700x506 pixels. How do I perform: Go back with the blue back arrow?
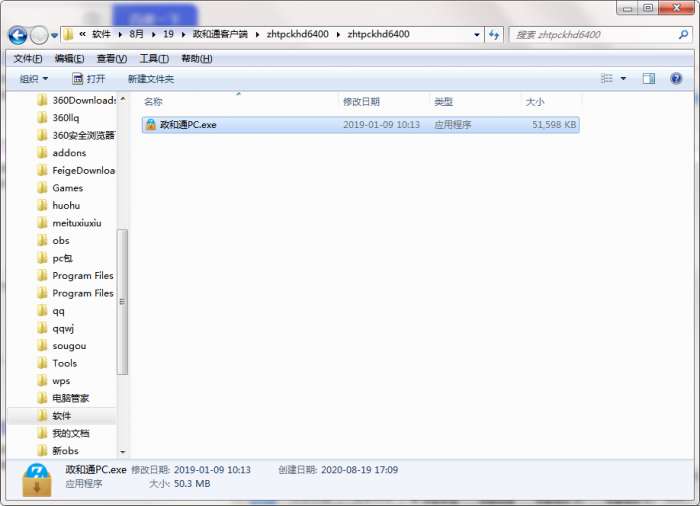point(18,35)
